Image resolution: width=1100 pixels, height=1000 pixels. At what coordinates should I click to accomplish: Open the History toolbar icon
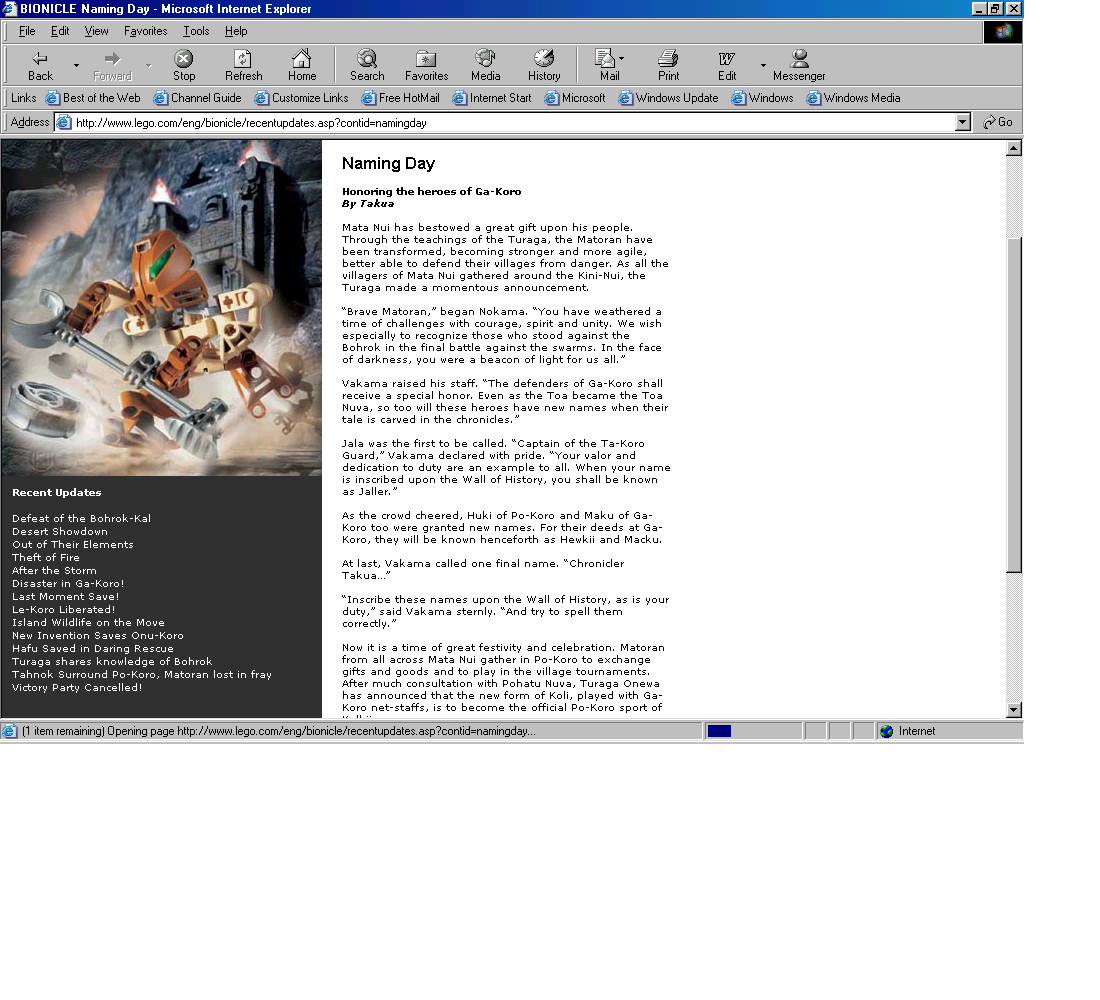(x=544, y=60)
